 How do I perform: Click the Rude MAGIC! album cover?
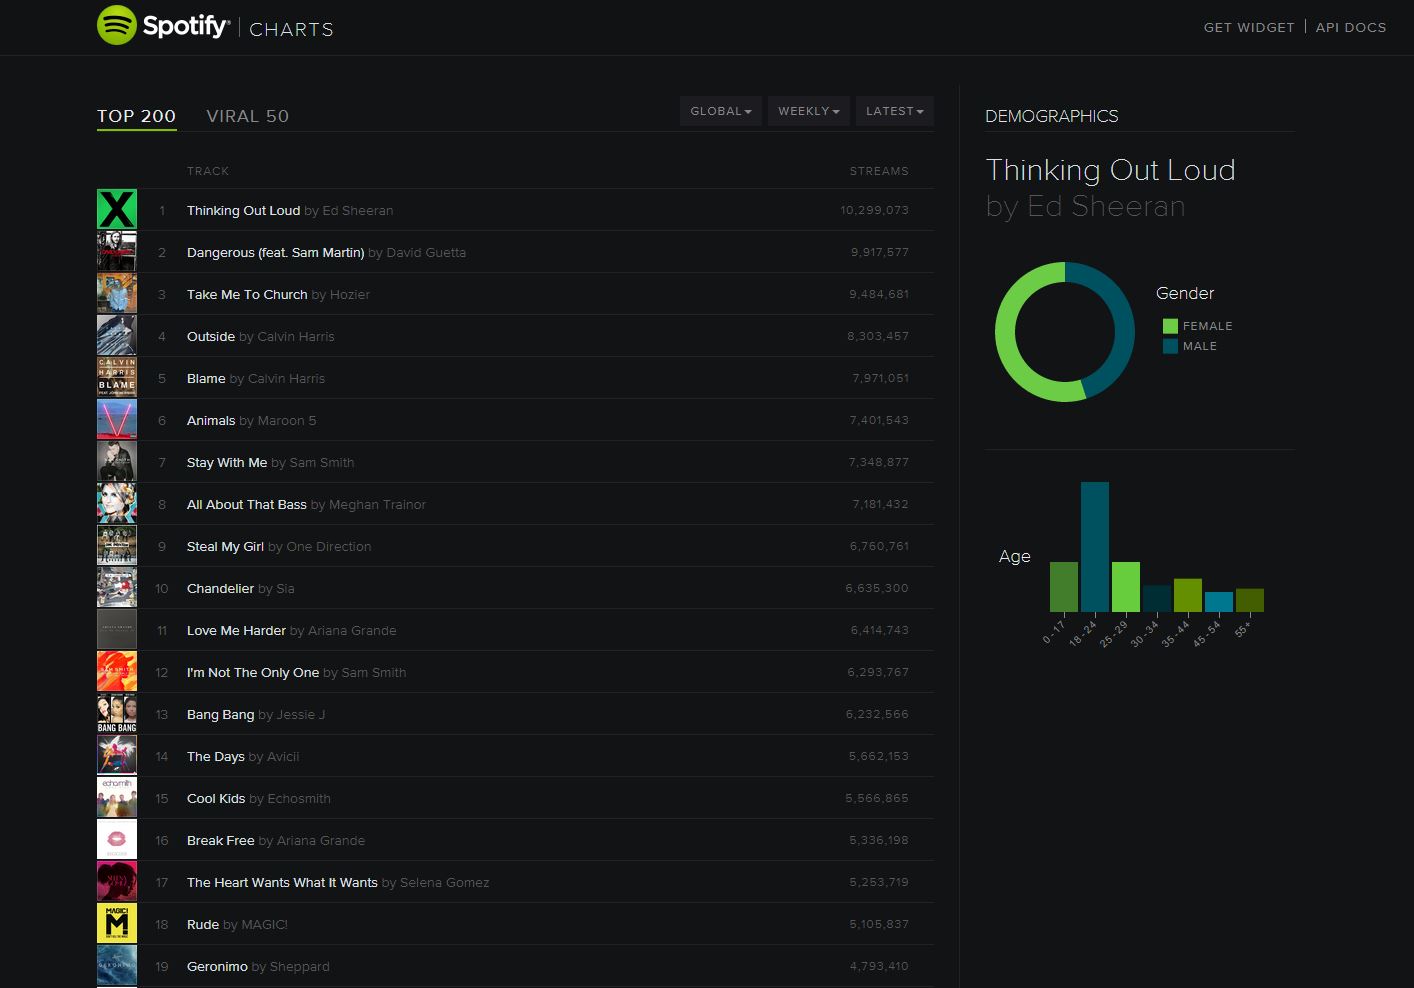(x=117, y=924)
